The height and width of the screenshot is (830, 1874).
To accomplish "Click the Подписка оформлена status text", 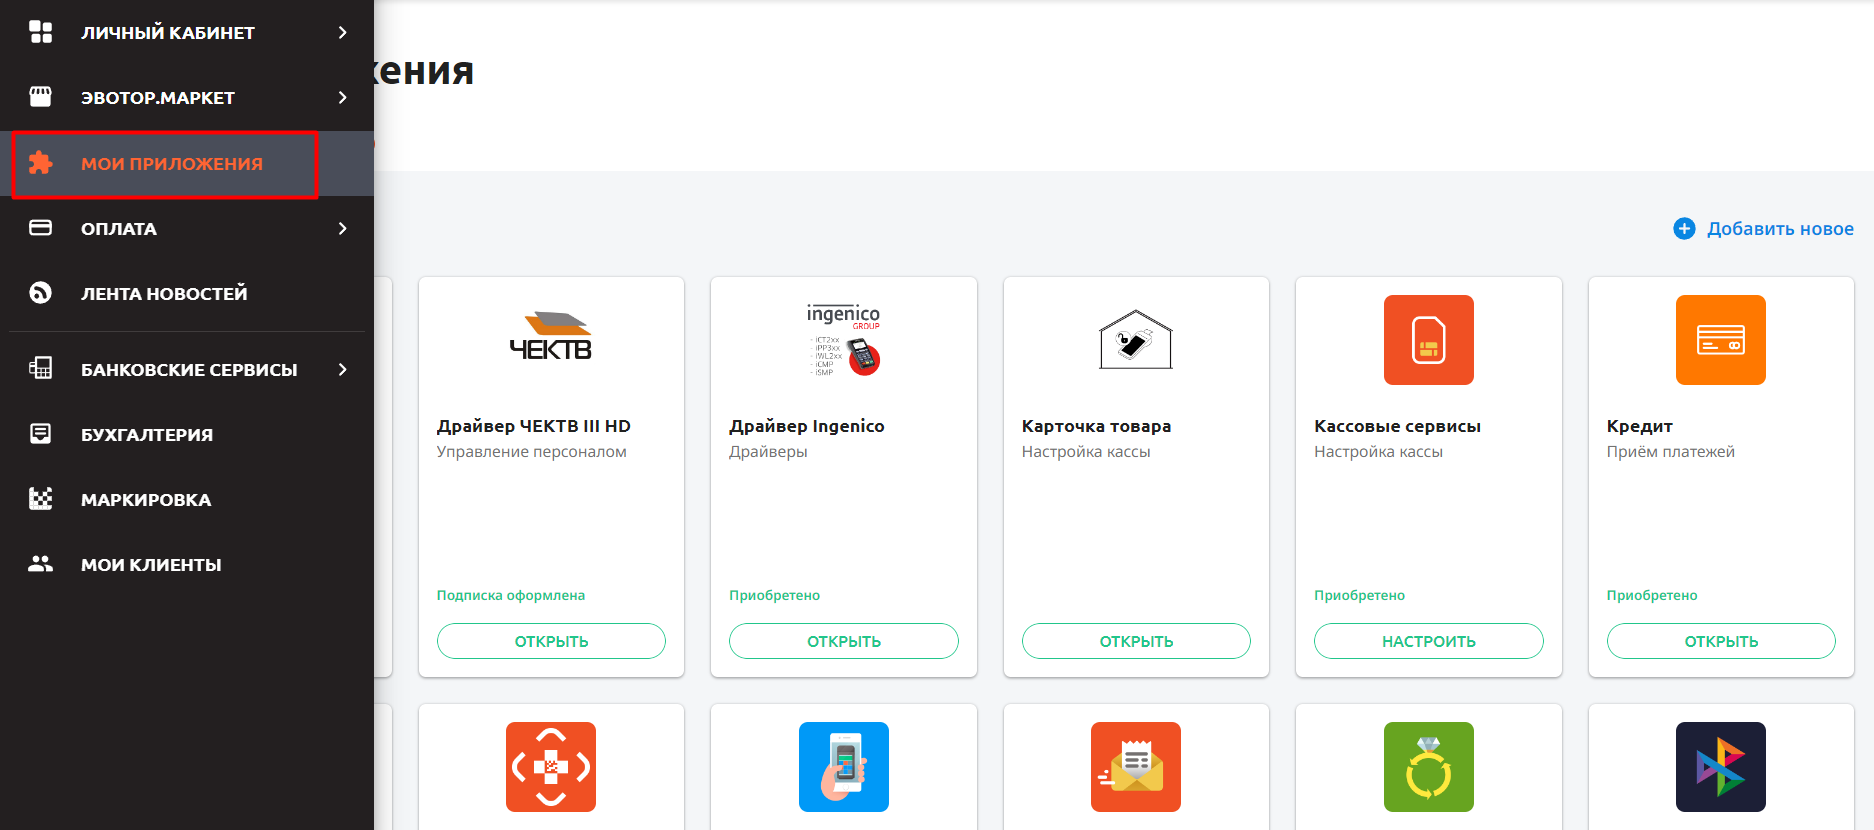I will click(x=511, y=595).
